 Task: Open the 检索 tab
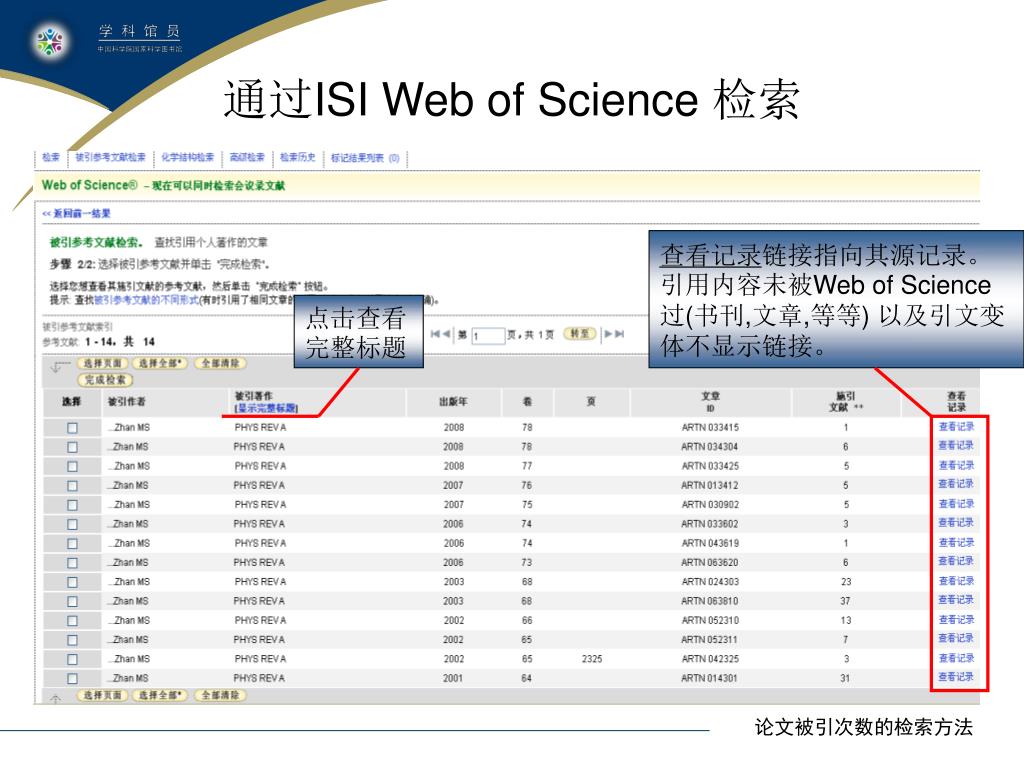click(51, 157)
